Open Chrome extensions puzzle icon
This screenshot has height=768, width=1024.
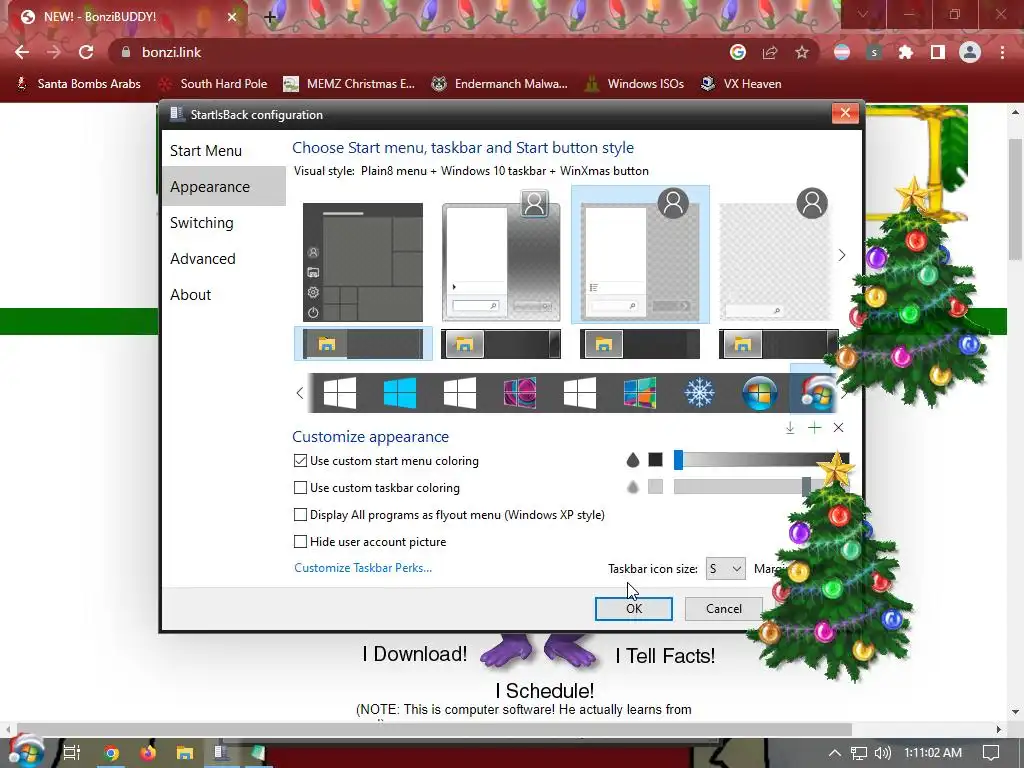906,52
